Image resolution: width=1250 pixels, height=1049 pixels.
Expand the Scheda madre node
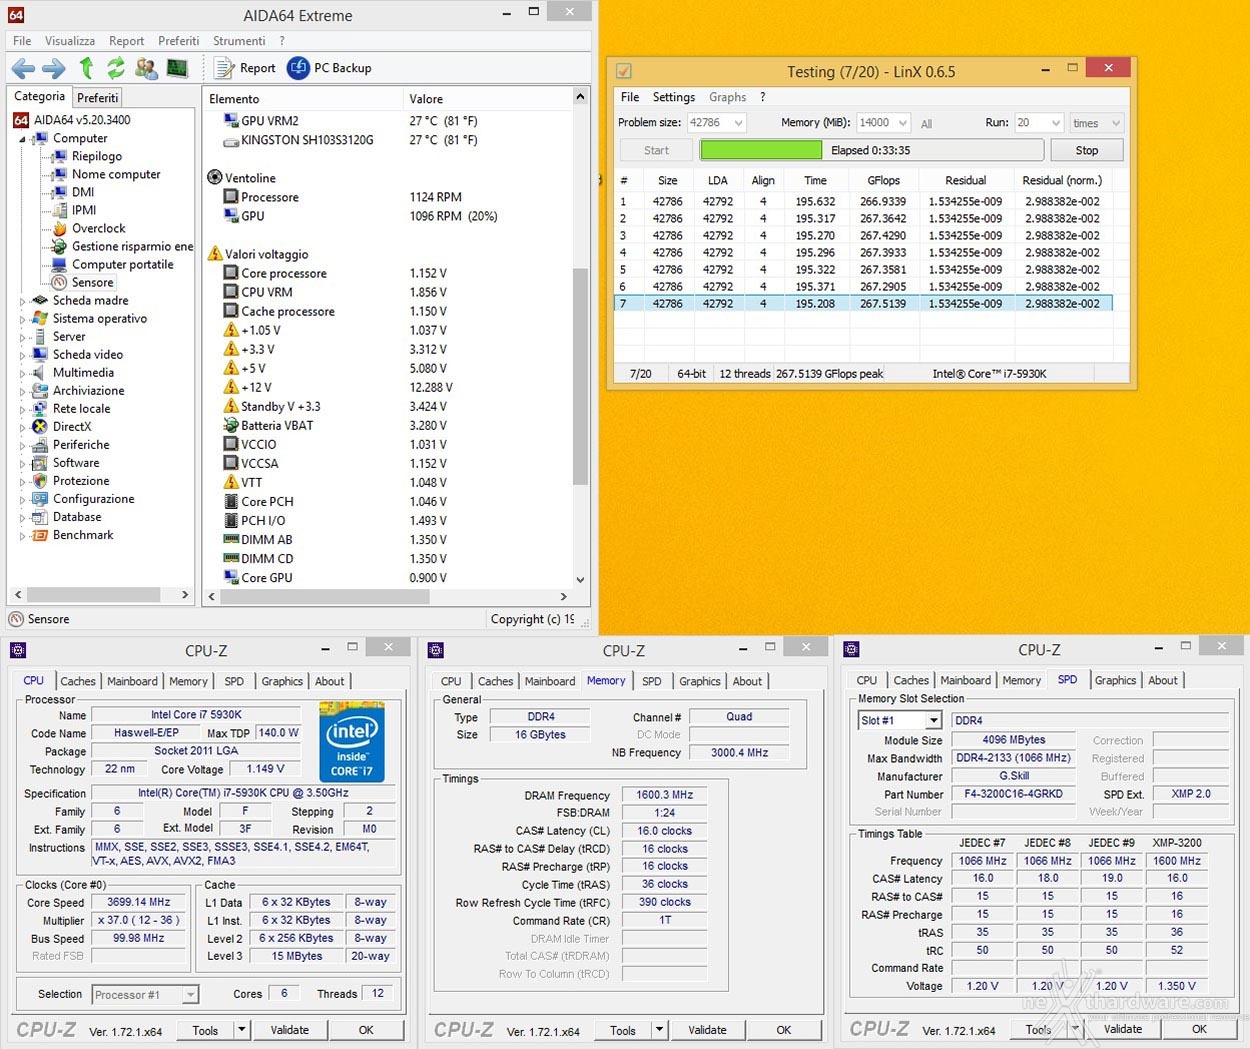coord(22,301)
